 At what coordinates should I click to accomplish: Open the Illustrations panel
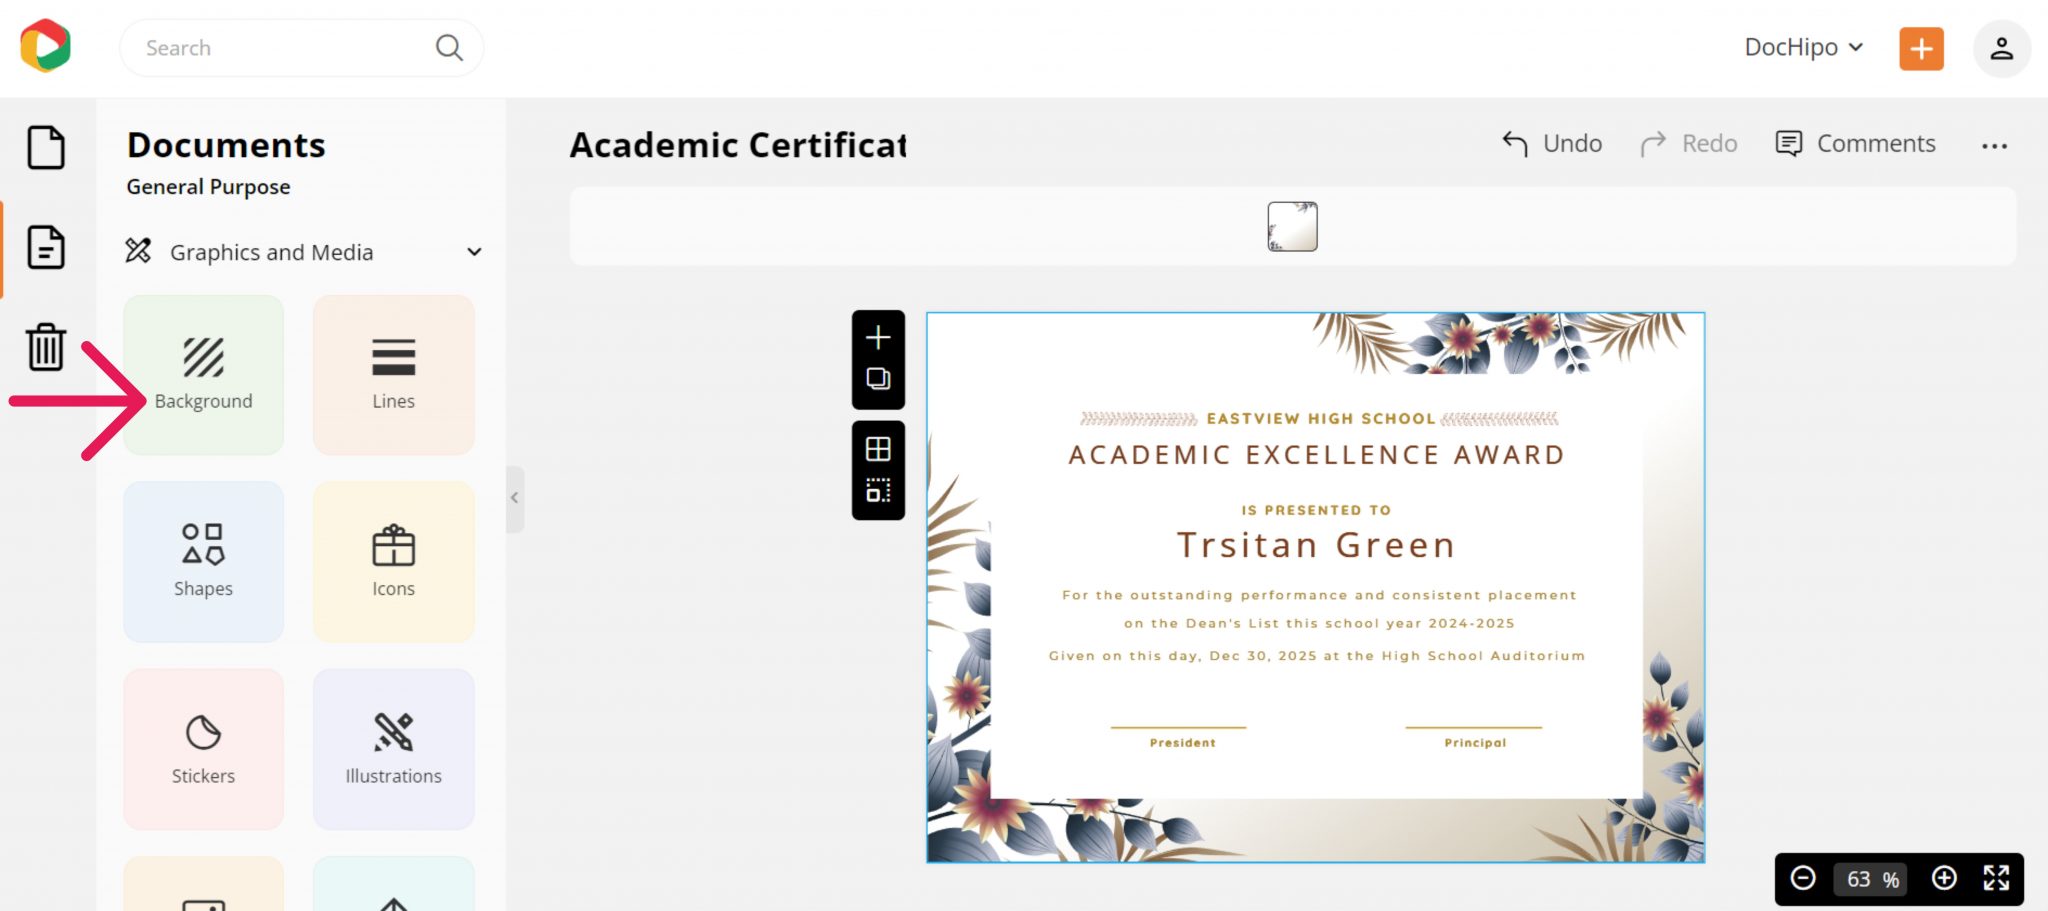click(393, 748)
